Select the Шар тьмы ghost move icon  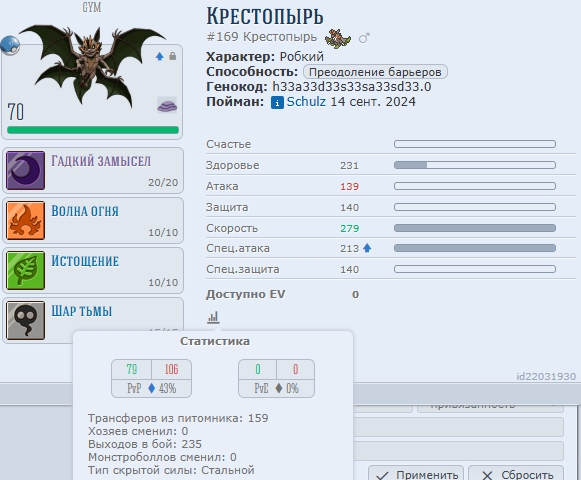(x=26, y=320)
